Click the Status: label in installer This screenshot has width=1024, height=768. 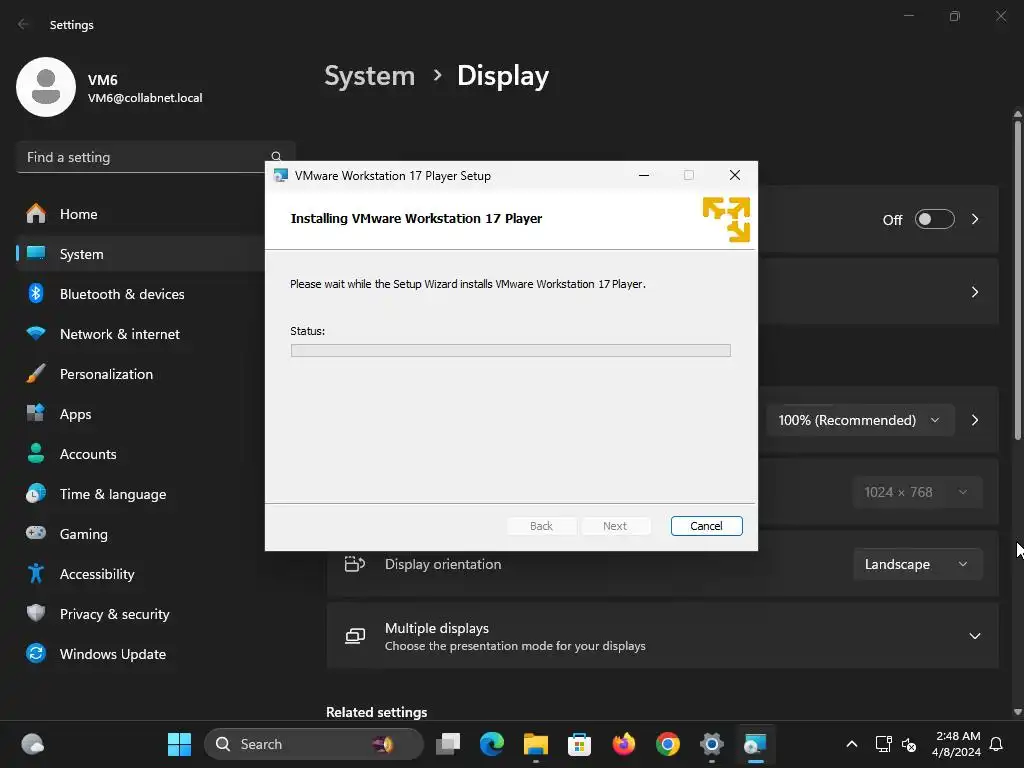[x=308, y=331]
